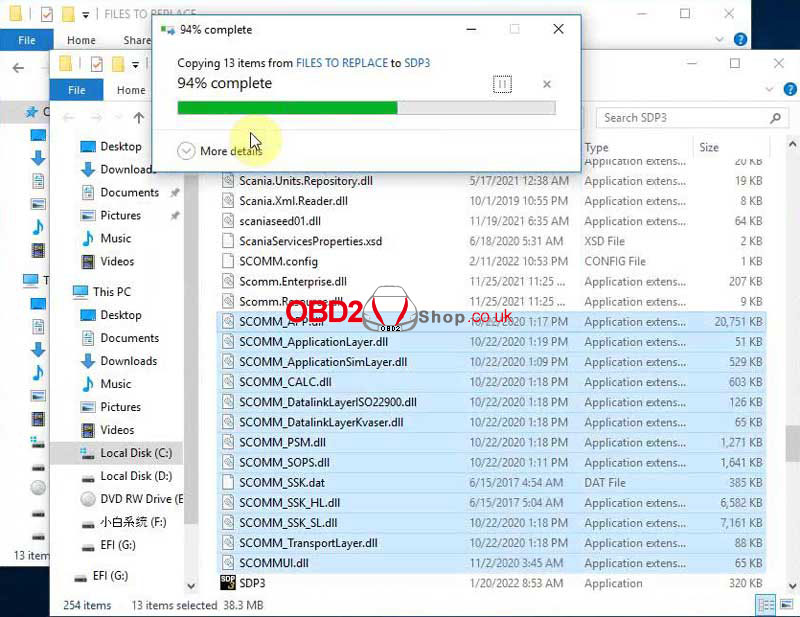Select Scania.Xml.Reader.dll file
Screen dimensions: 800x617
[x=293, y=201]
